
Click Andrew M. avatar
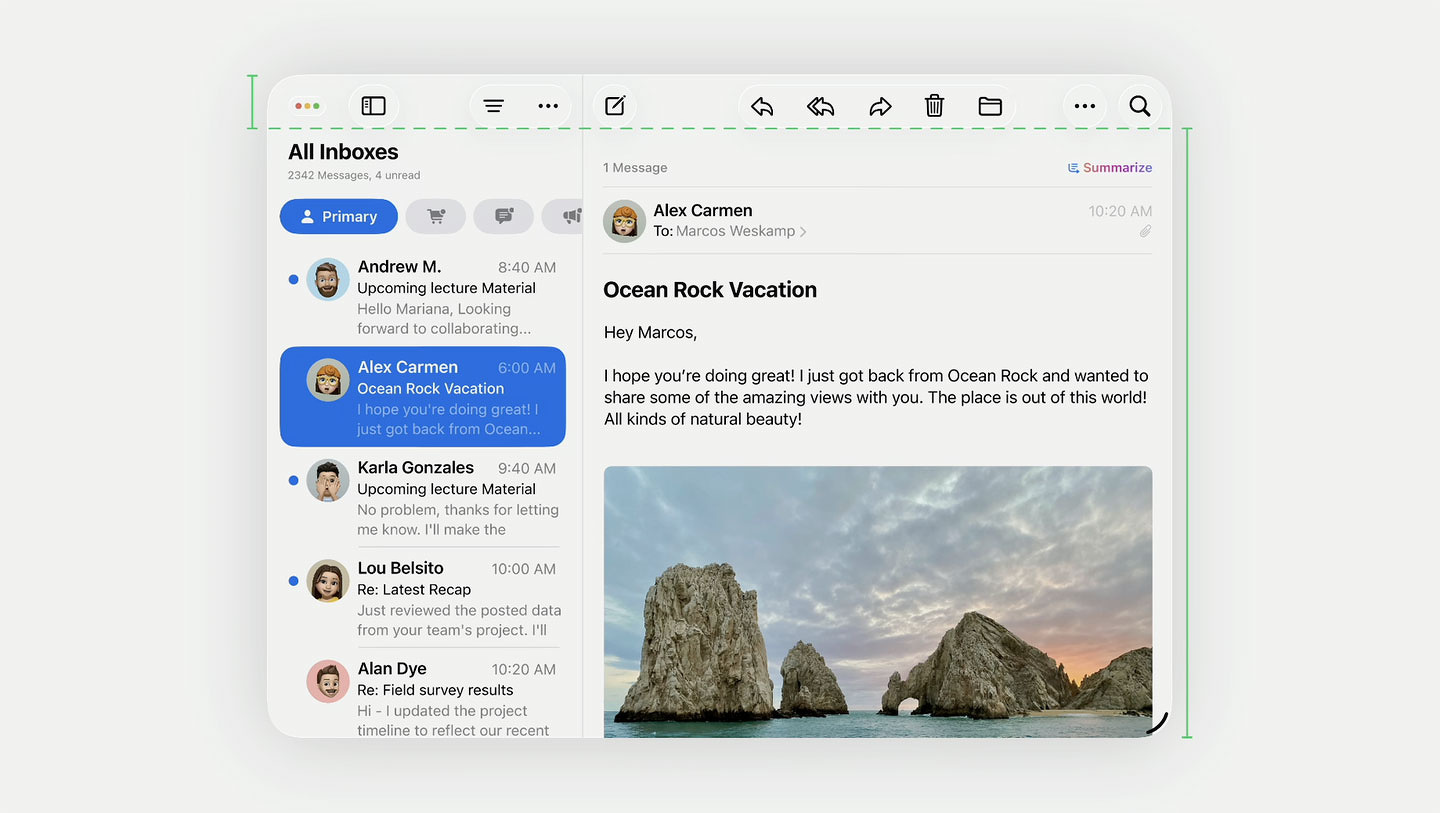pos(328,279)
